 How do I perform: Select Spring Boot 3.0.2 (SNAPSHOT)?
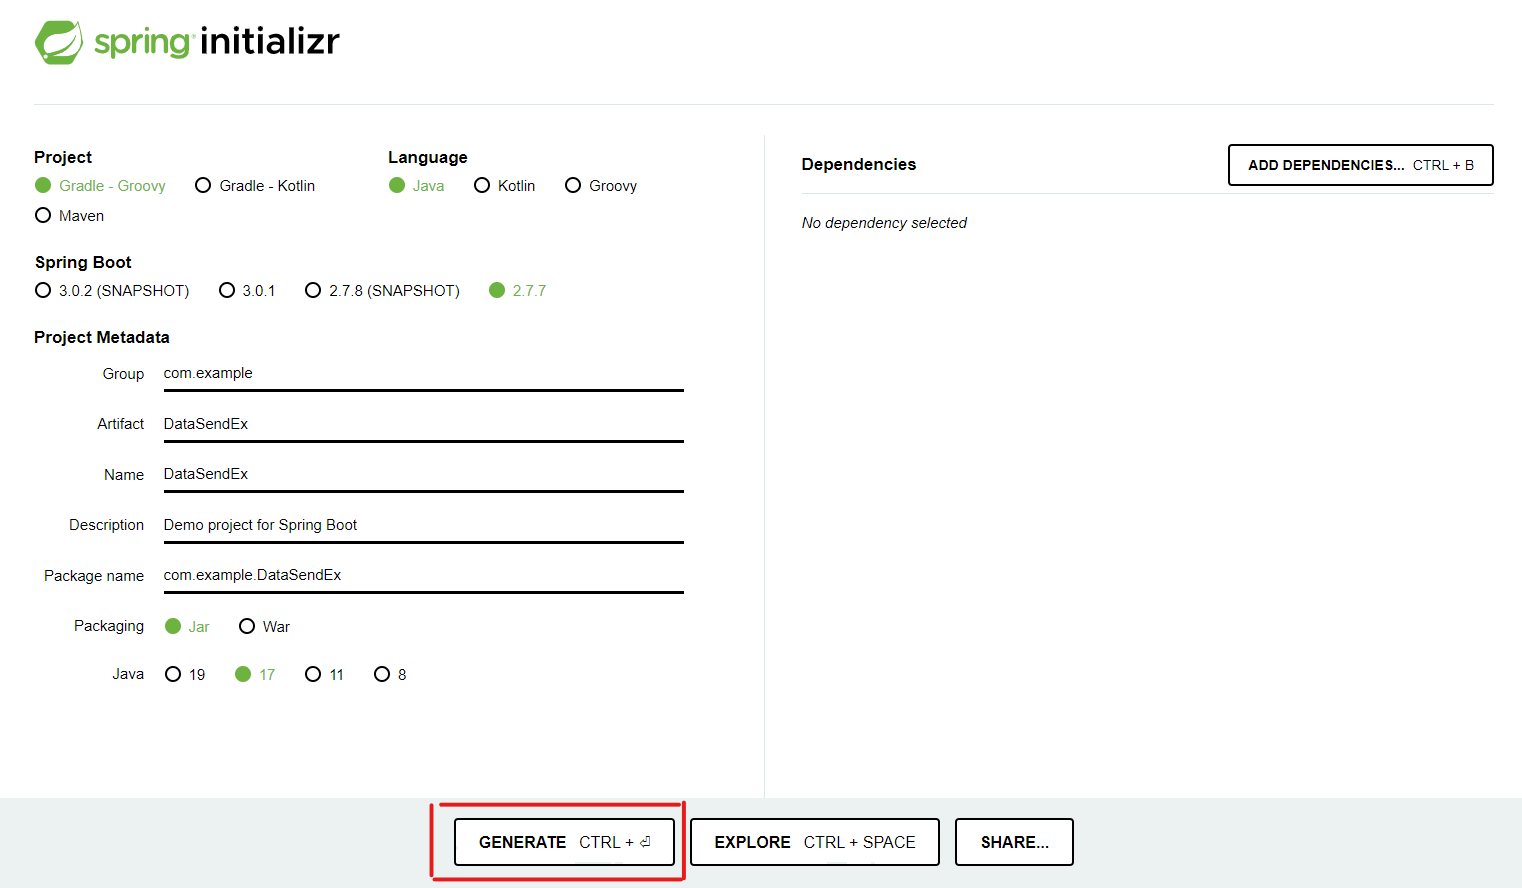112,291
